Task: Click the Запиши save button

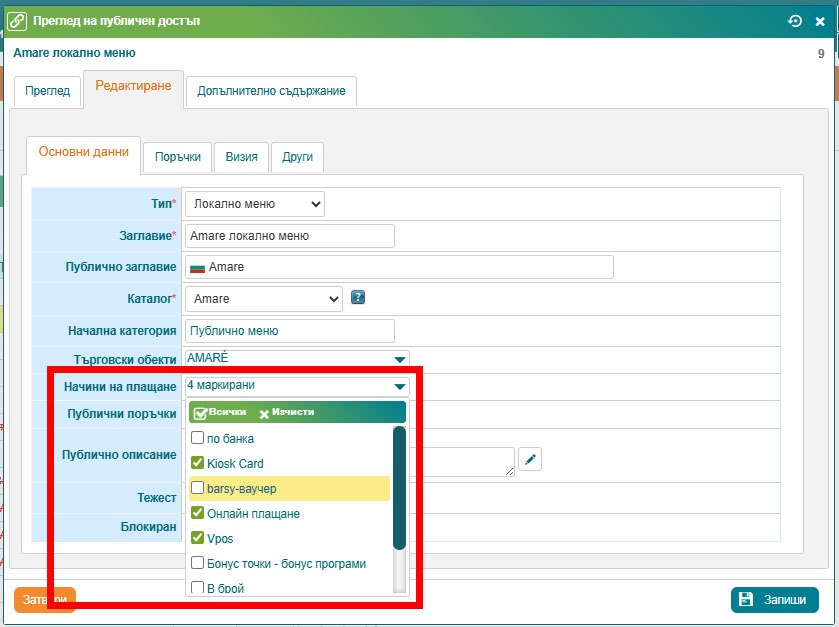Action: coord(774,600)
